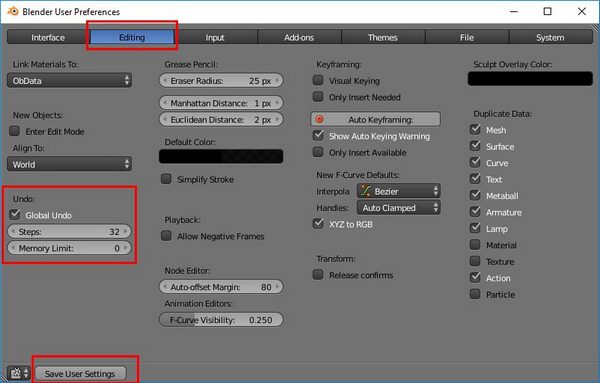Click the Eraser Radius field
600x383 pixels.
click(221, 81)
